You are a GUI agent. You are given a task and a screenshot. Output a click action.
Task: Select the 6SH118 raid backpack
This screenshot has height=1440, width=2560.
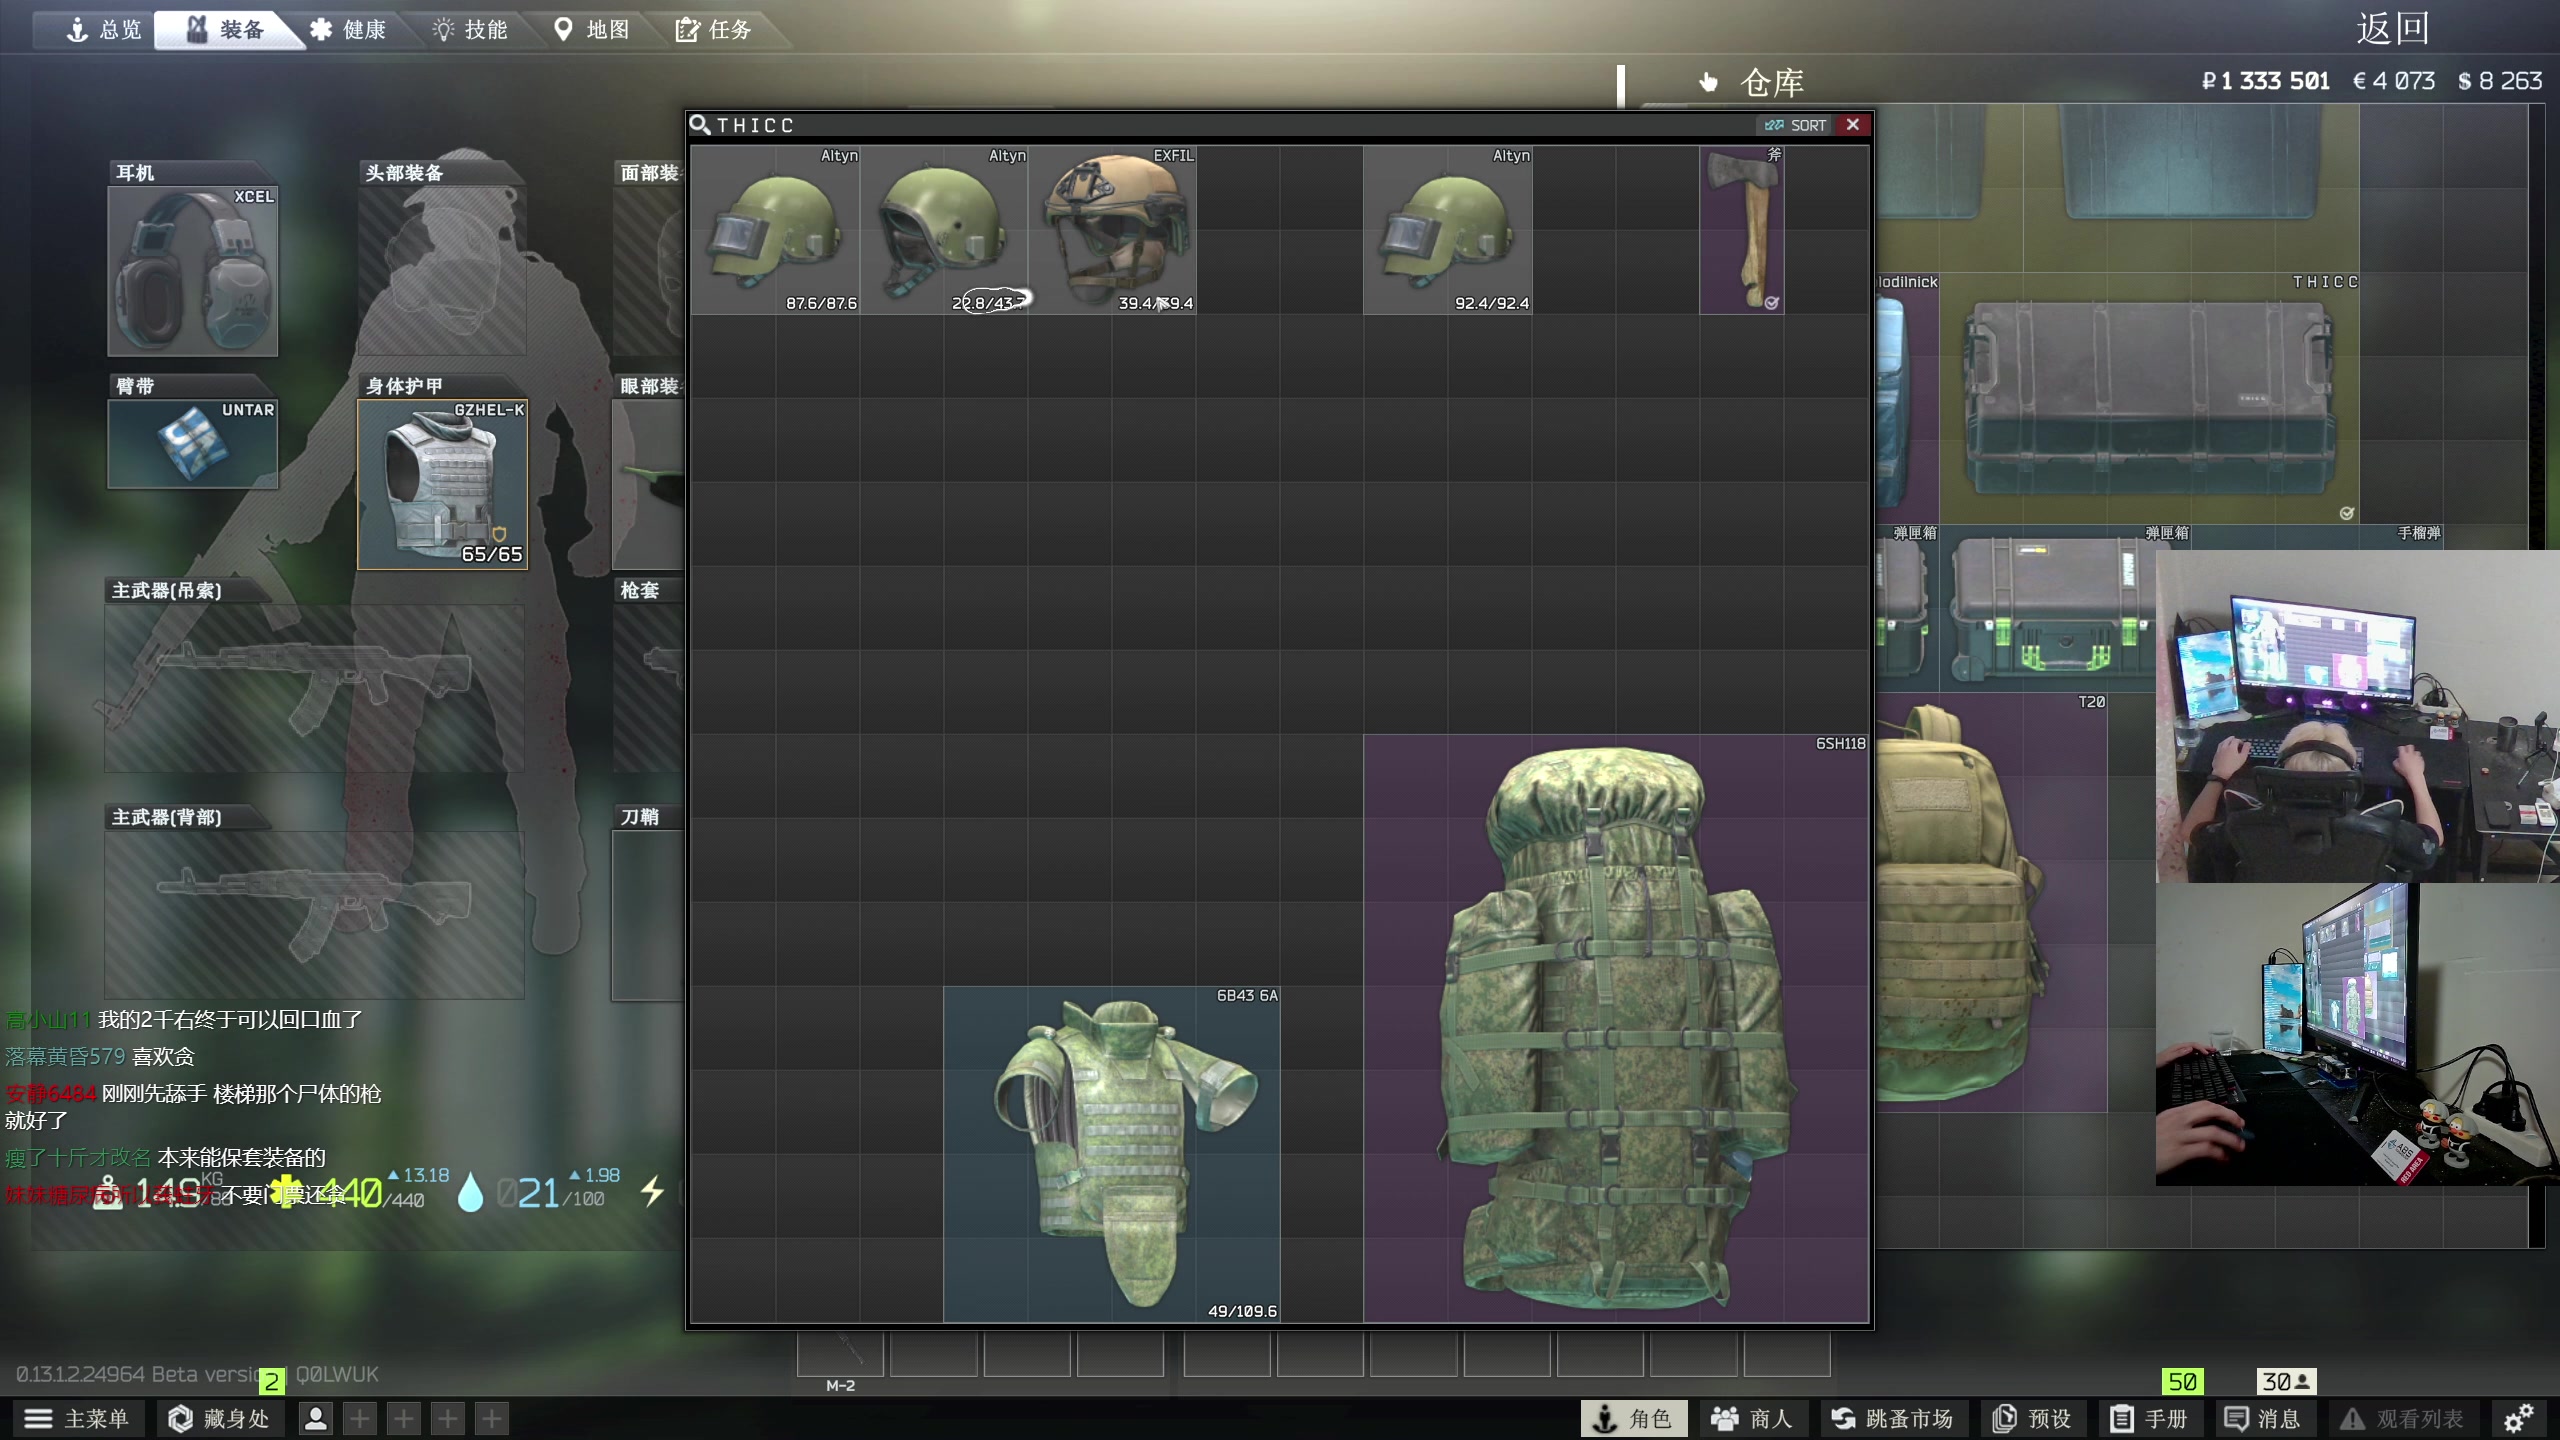1616,1028
